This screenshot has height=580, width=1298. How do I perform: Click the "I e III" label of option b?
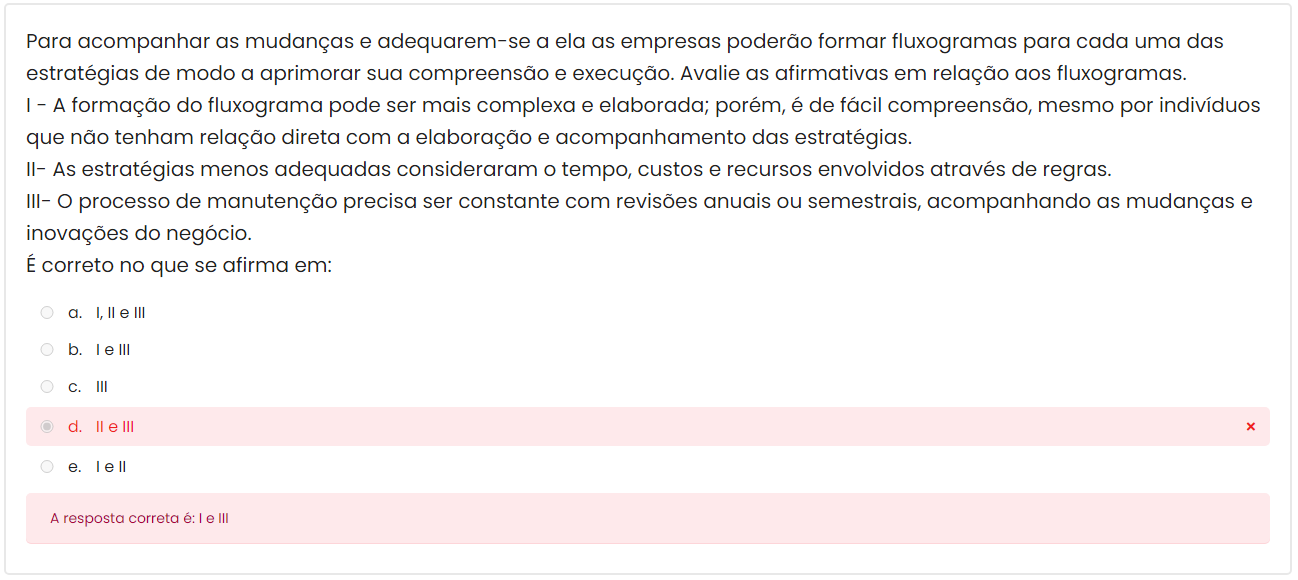[x=113, y=350]
